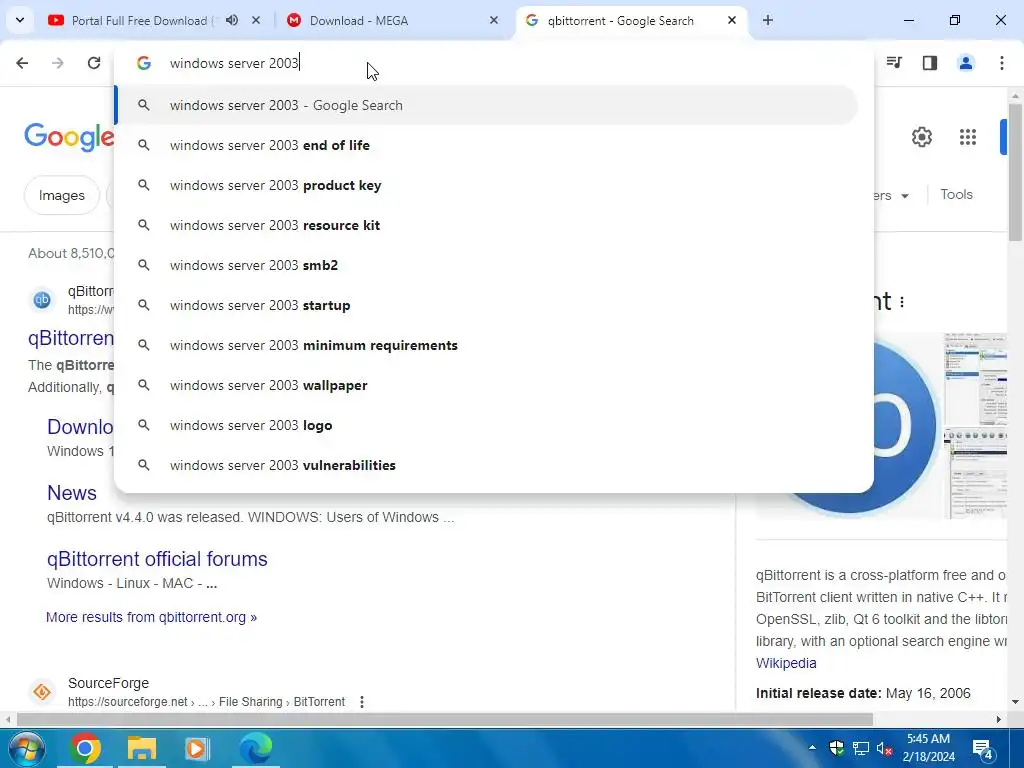Choose suggestion windows server 2003 - Google Search
Screen dimensions: 1024x768
(x=487, y=105)
